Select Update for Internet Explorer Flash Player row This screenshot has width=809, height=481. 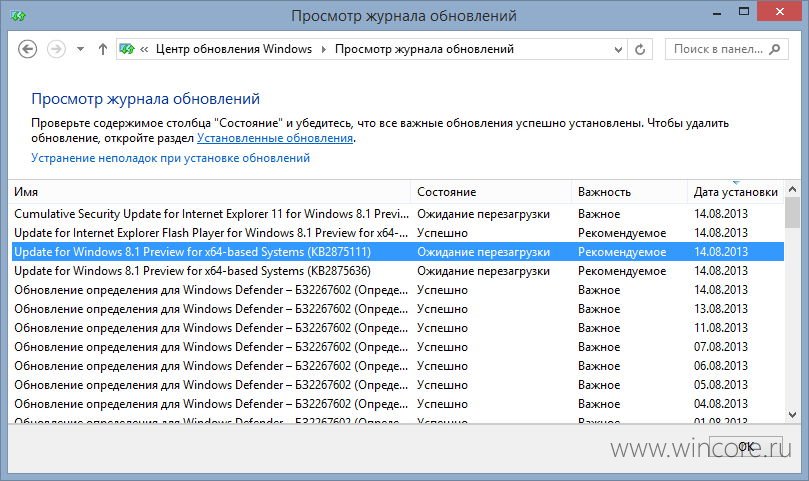click(x=397, y=233)
